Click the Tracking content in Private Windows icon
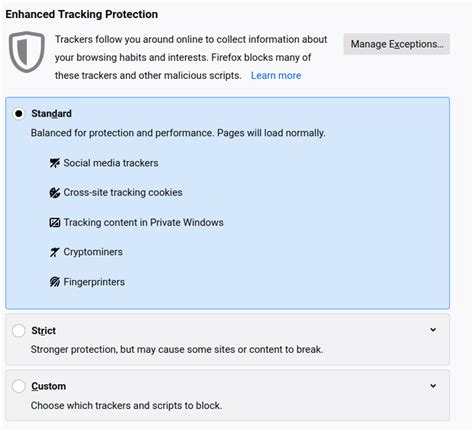The height and width of the screenshot is (431, 474). click(x=55, y=222)
